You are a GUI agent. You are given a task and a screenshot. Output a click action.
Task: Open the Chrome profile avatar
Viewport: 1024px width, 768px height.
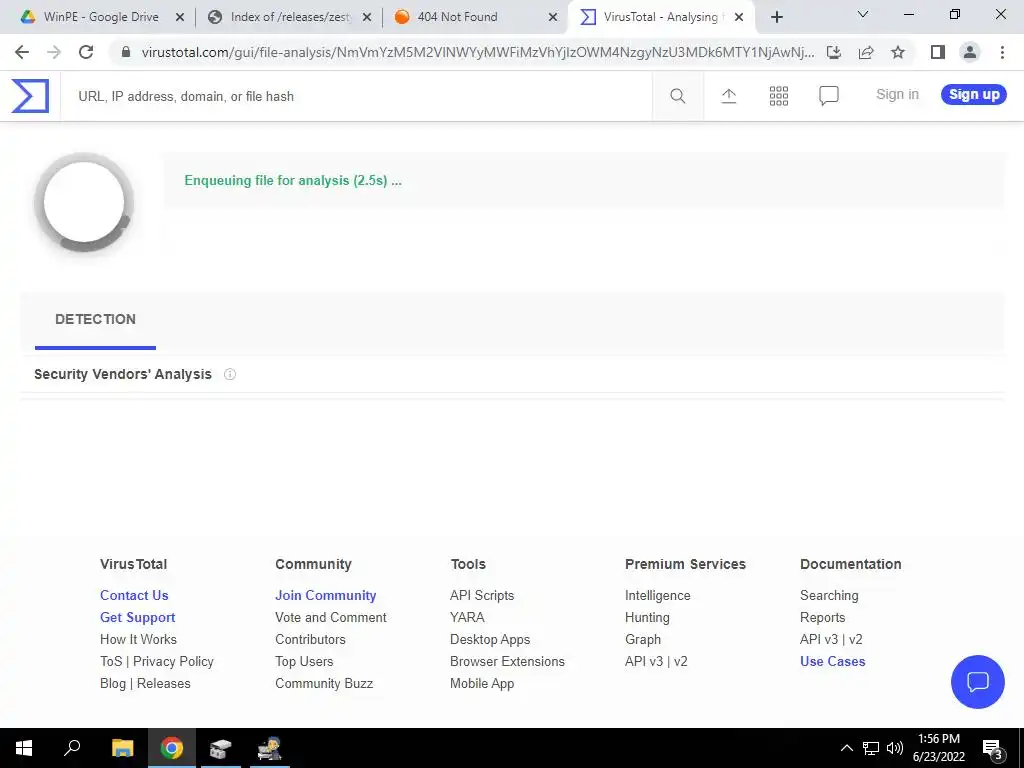pyautogui.click(x=970, y=52)
